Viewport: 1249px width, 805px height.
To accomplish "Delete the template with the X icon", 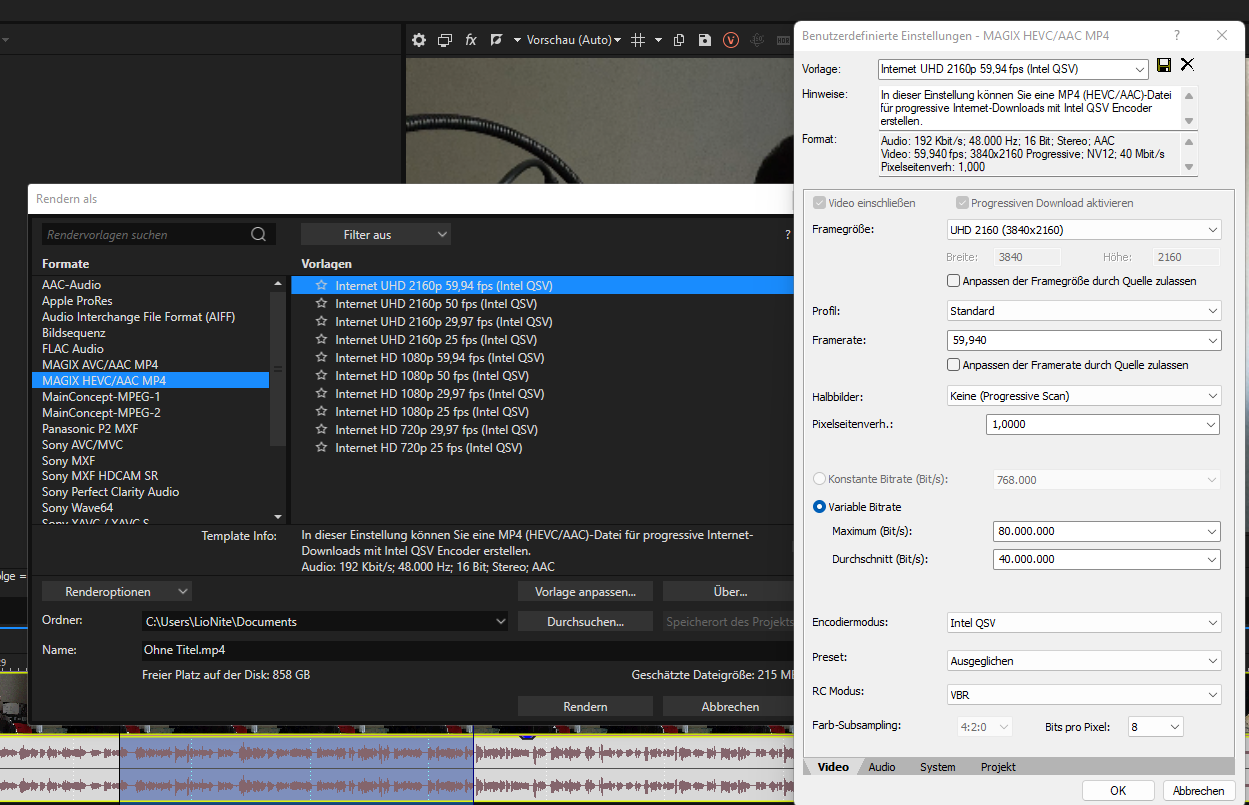I will [1187, 65].
